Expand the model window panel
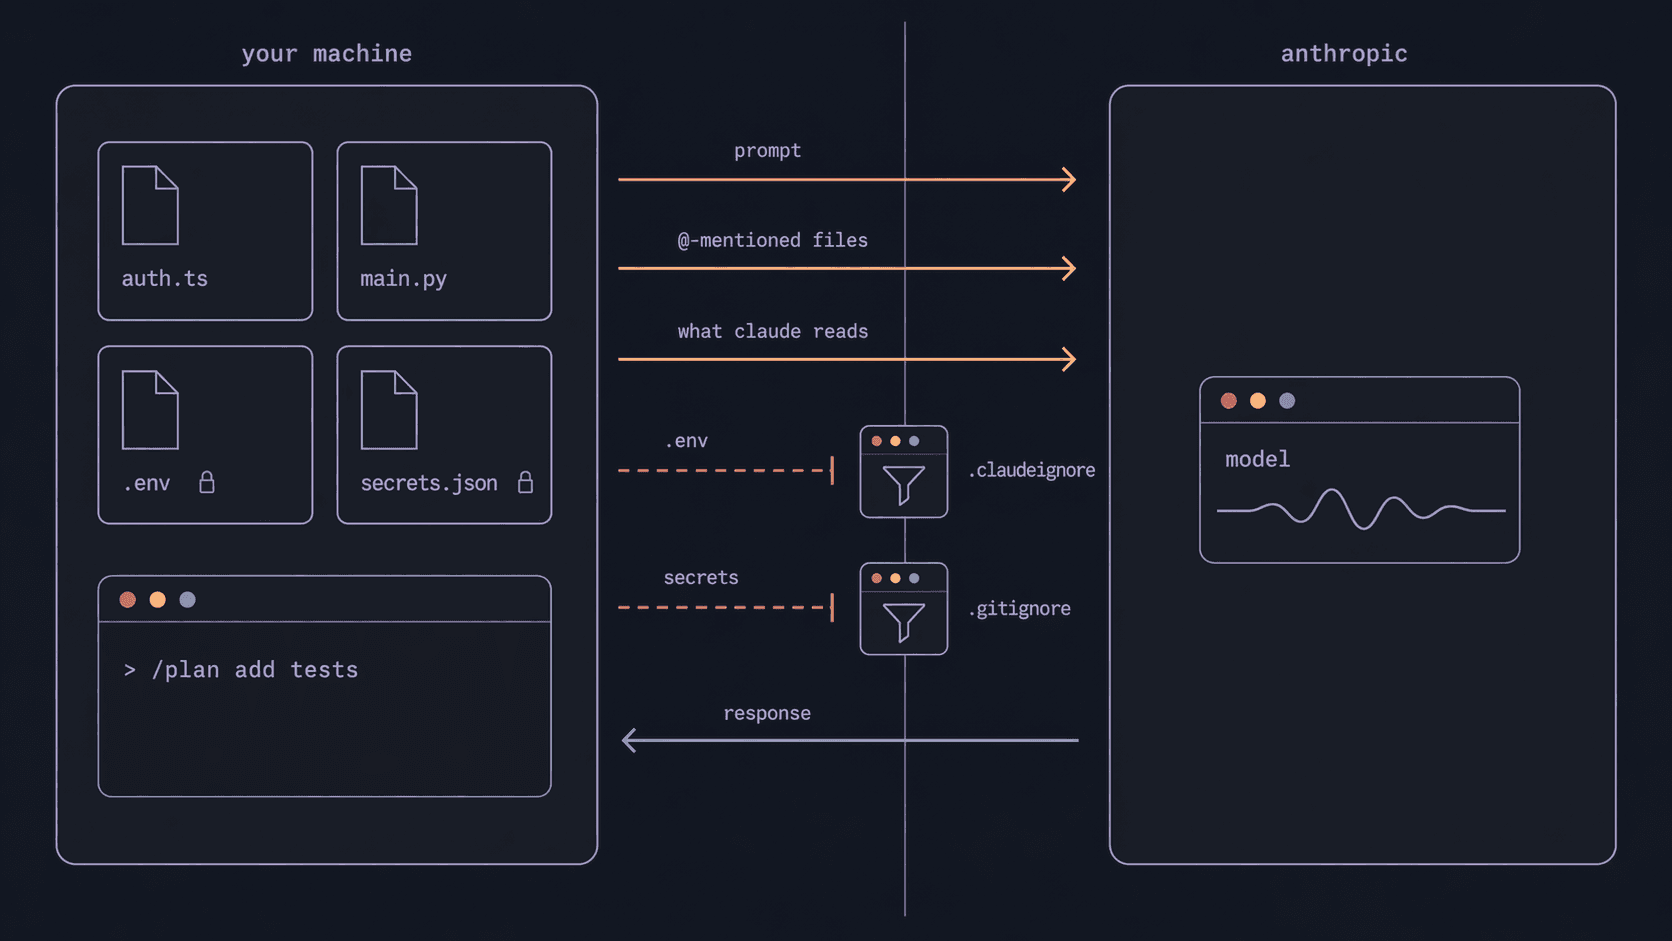This screenshot has height=941, width=1672. pos(1360,468)
